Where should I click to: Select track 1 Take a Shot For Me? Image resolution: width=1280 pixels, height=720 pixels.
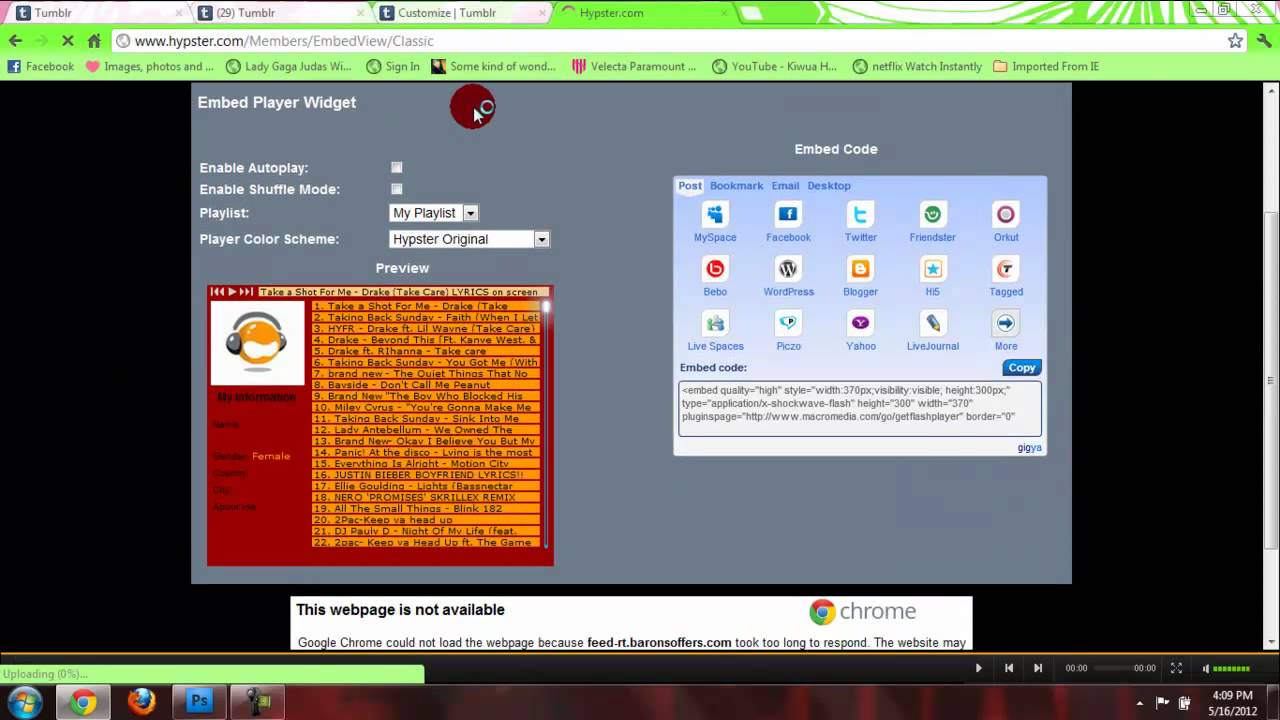click(x=426, y=306)
